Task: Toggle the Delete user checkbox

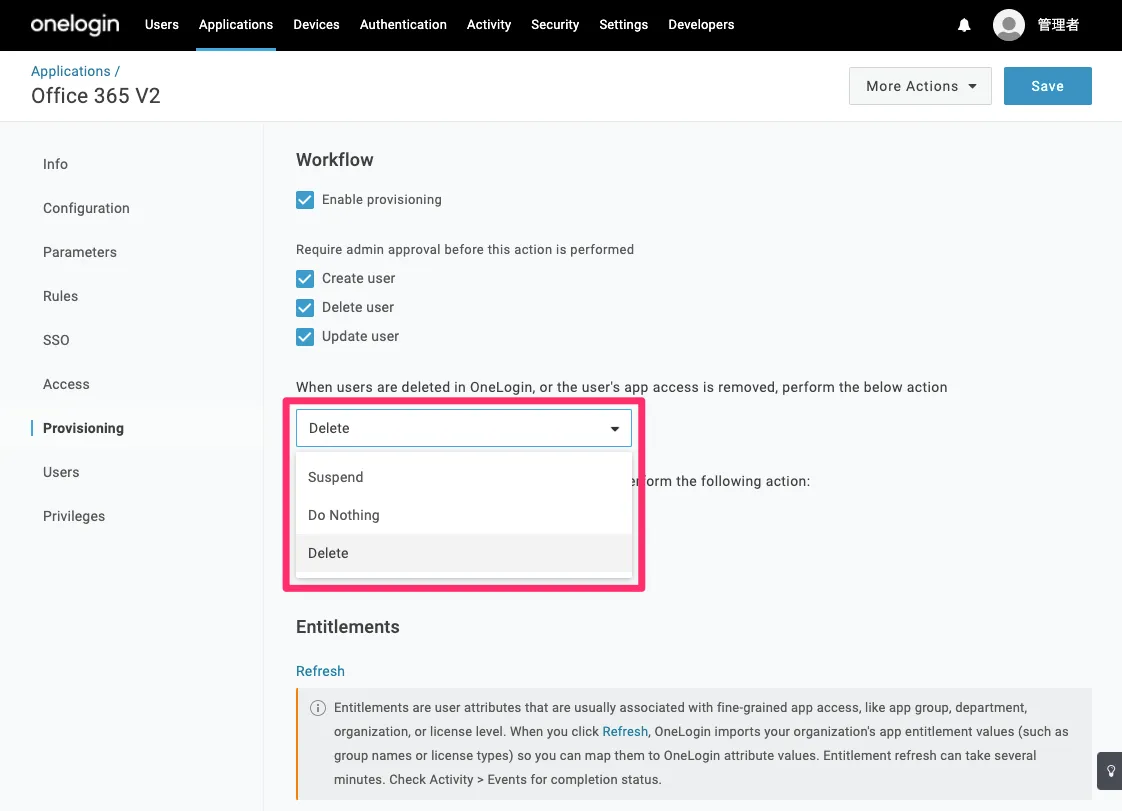Action: click(305, 308)
